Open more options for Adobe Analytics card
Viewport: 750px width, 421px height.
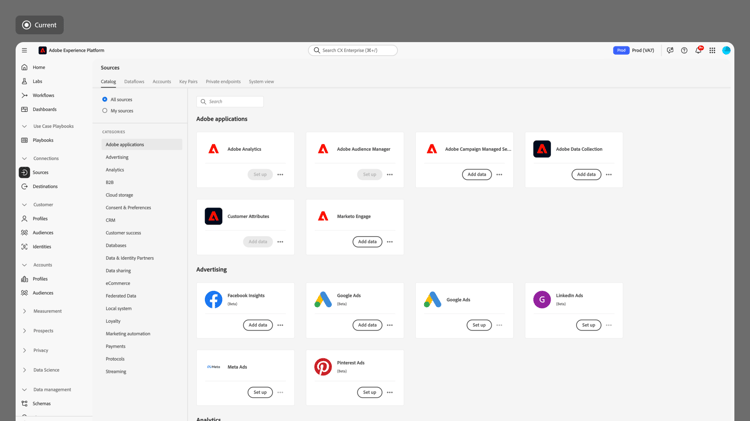280,175
